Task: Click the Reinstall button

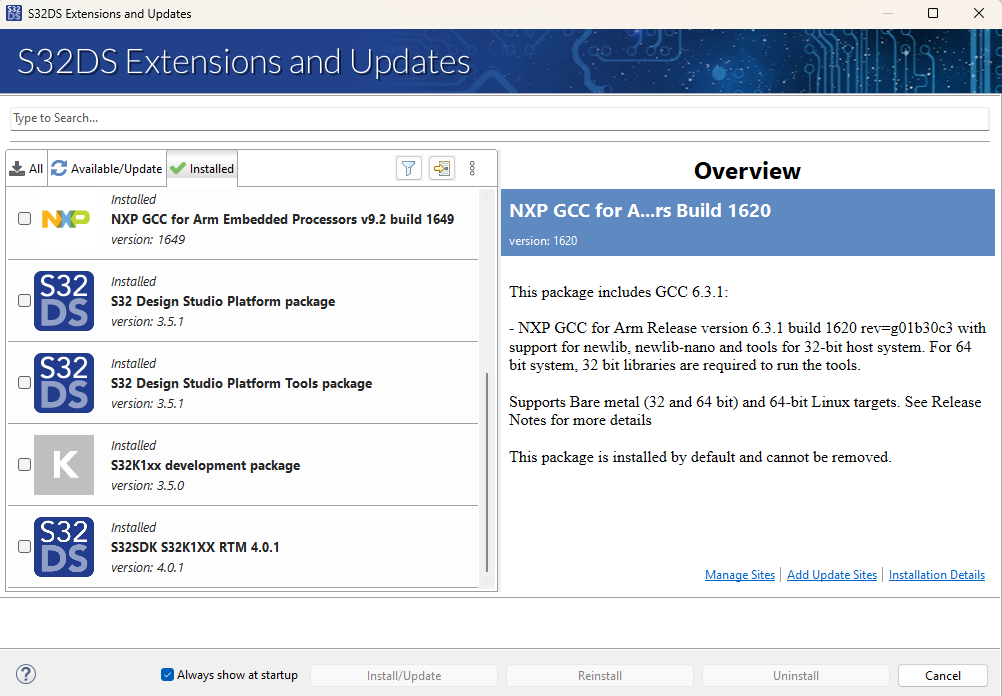Action: point(599,675)
